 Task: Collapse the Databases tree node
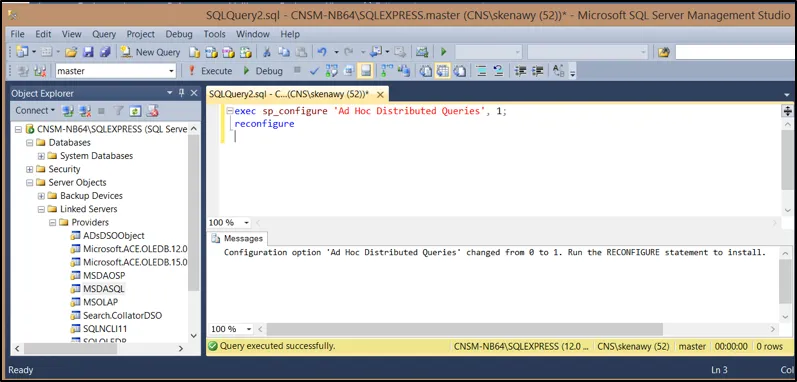[x=29, y=143]
